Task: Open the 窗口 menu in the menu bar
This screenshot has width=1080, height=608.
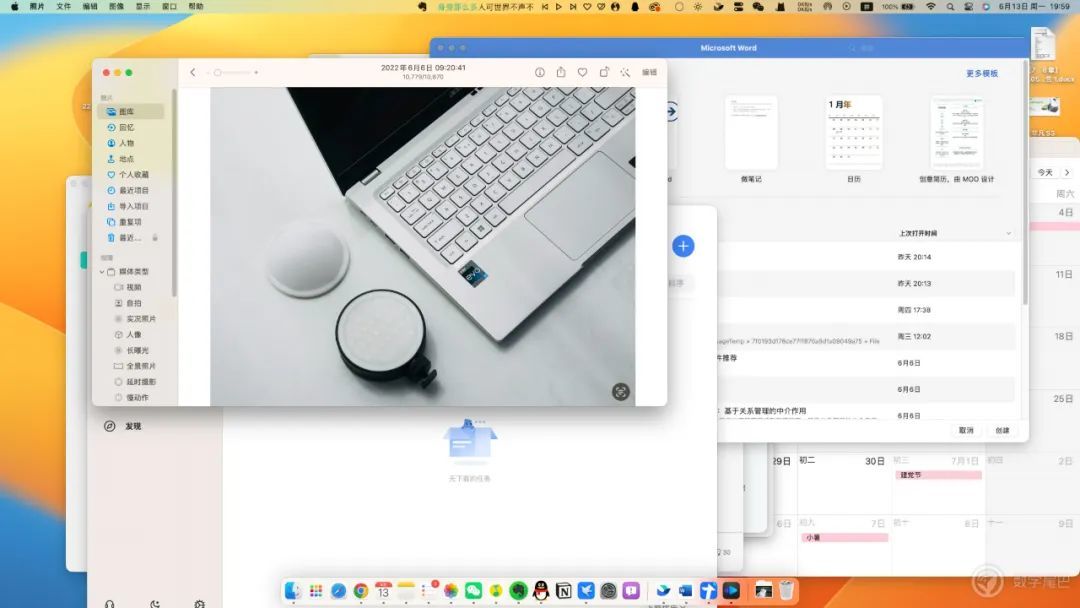Action: pos(169,6)
